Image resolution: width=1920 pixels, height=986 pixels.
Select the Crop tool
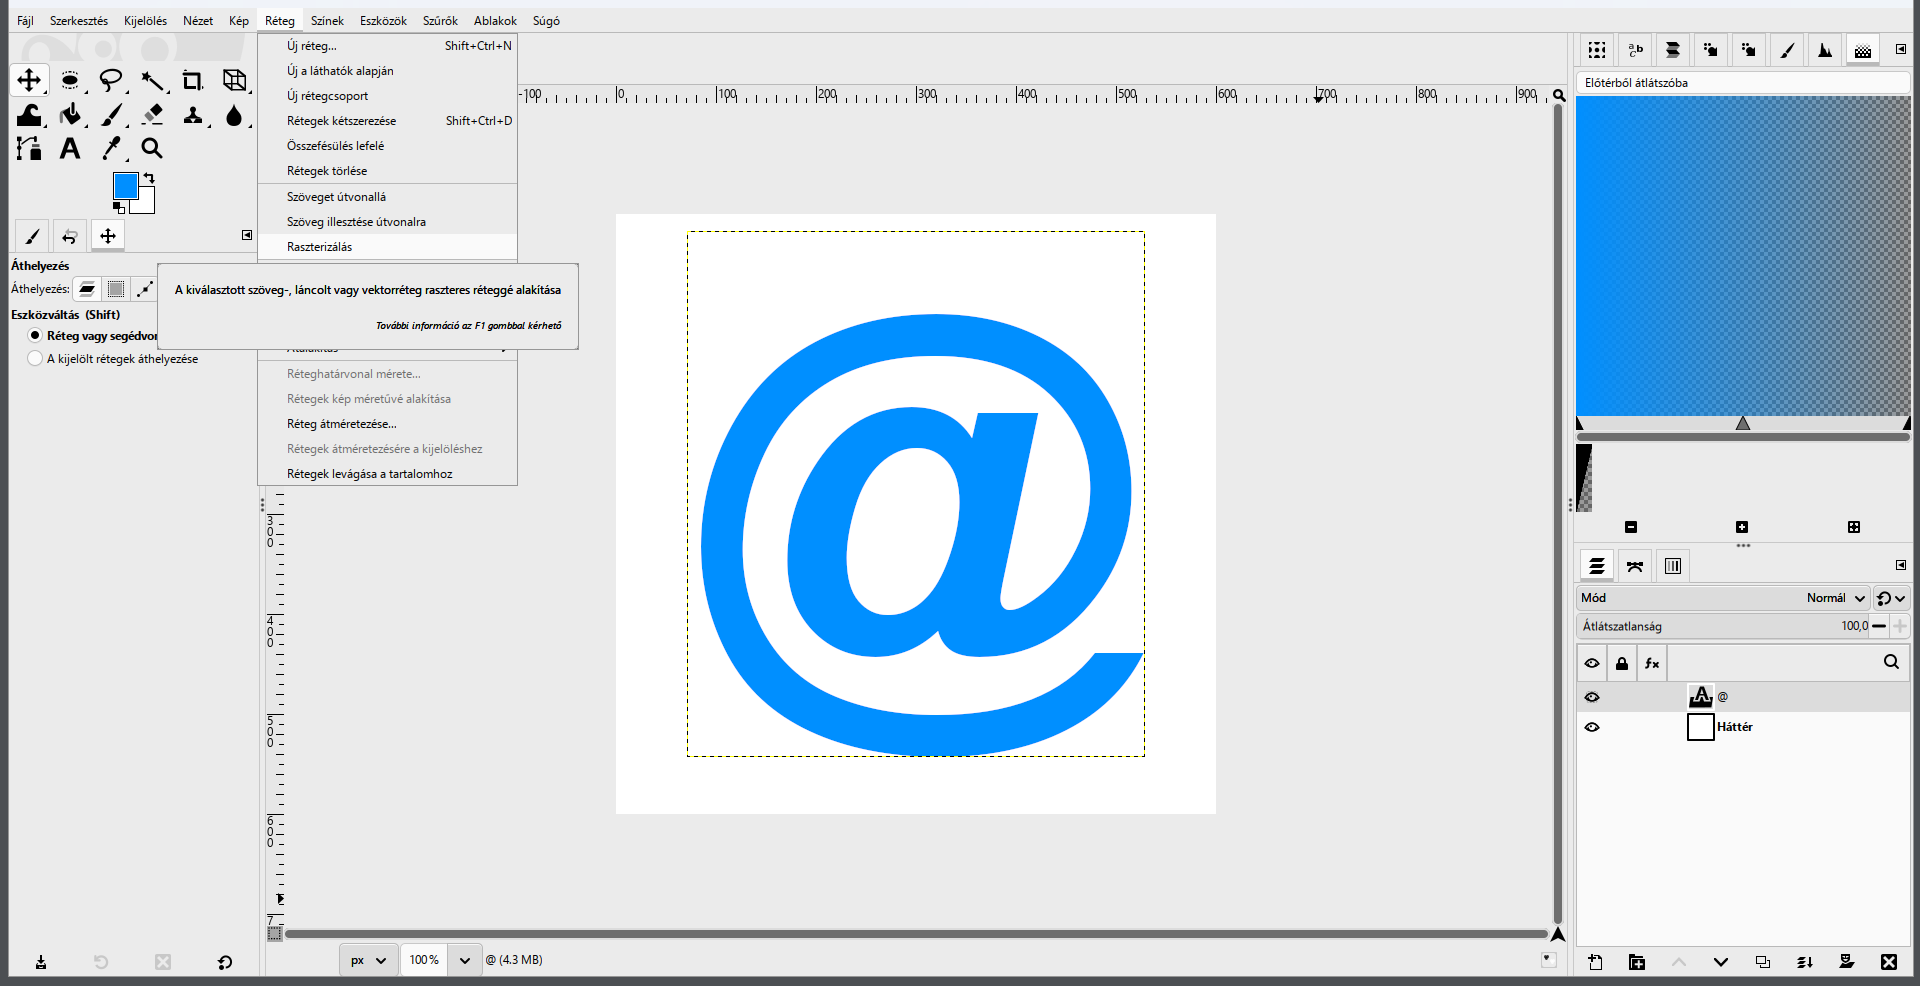[193, 80]
